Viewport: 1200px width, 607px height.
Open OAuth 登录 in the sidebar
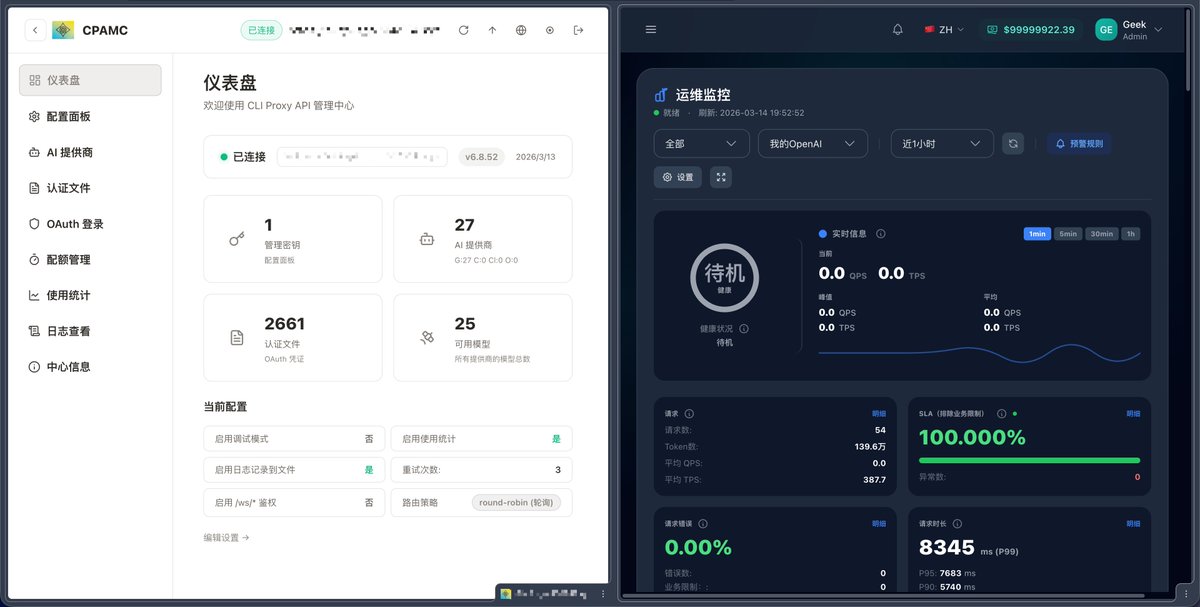click(x=90, y=224)
